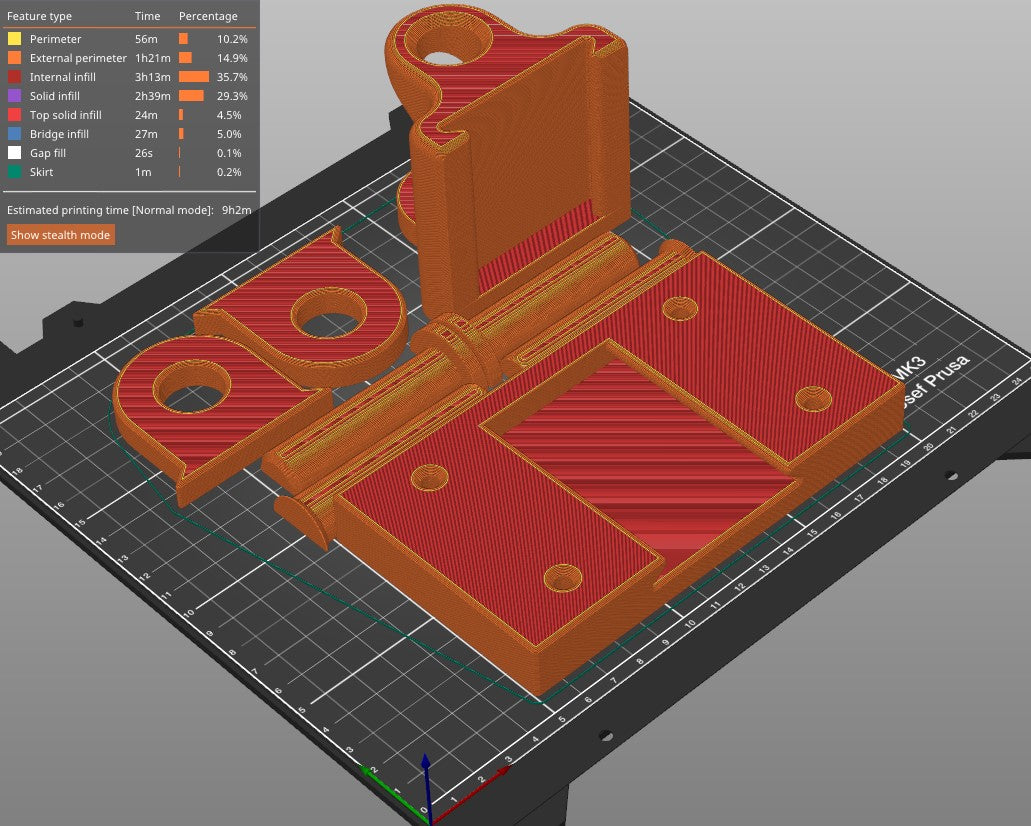This screenshot has height=826, width=1031.
Task: Hide External perimeter using its legend label
Action: (x=78, y=58)
